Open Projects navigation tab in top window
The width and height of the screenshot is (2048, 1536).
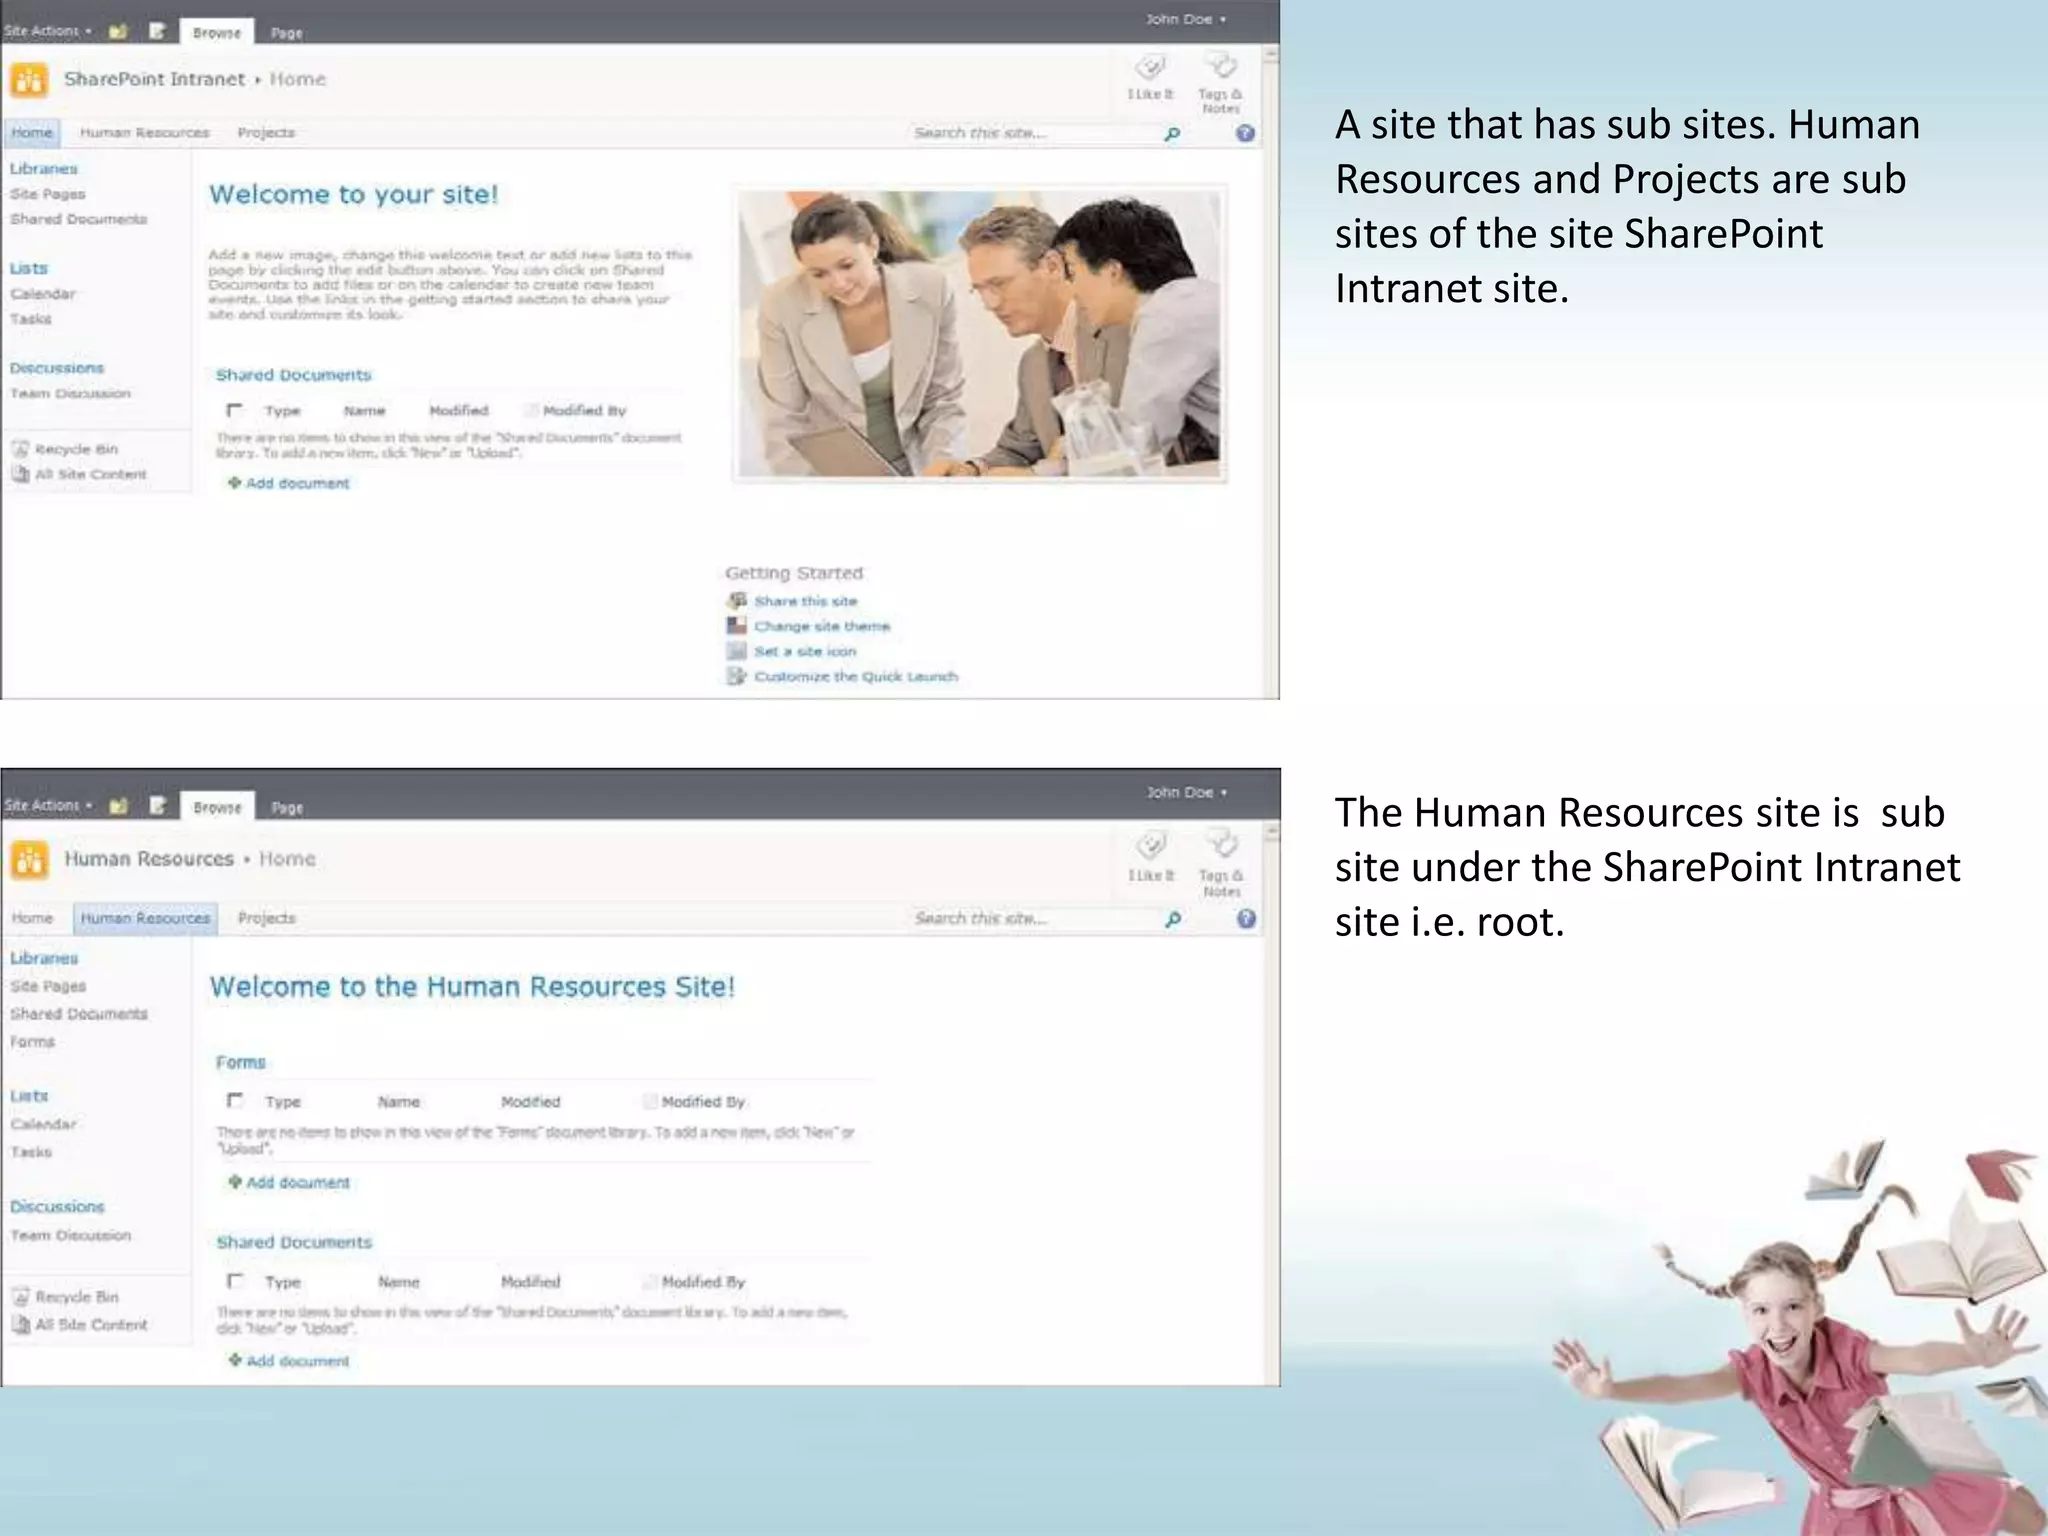click(266, 132)
